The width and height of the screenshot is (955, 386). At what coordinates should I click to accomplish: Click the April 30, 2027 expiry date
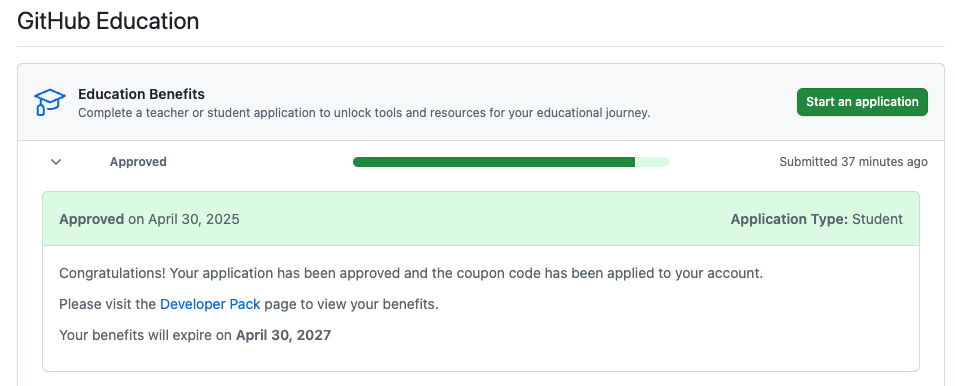[x=283, y=335]
